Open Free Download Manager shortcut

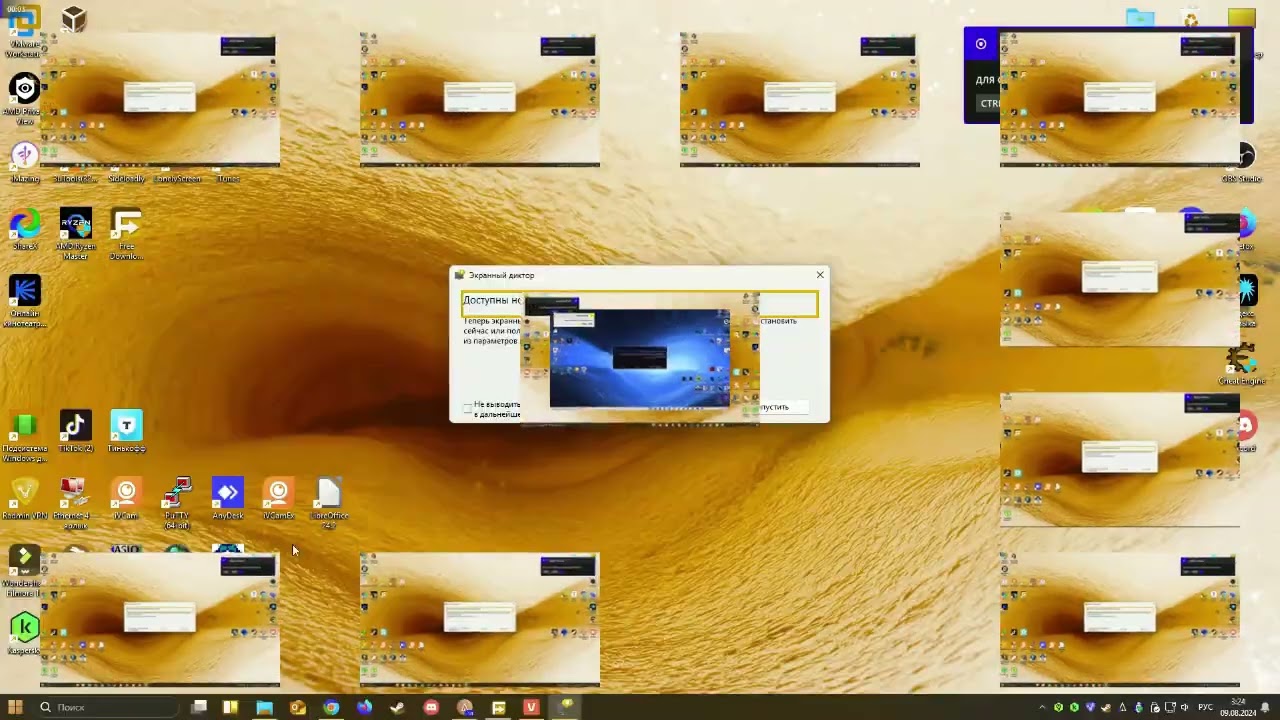pyautogui.click(x=126, y=234)
